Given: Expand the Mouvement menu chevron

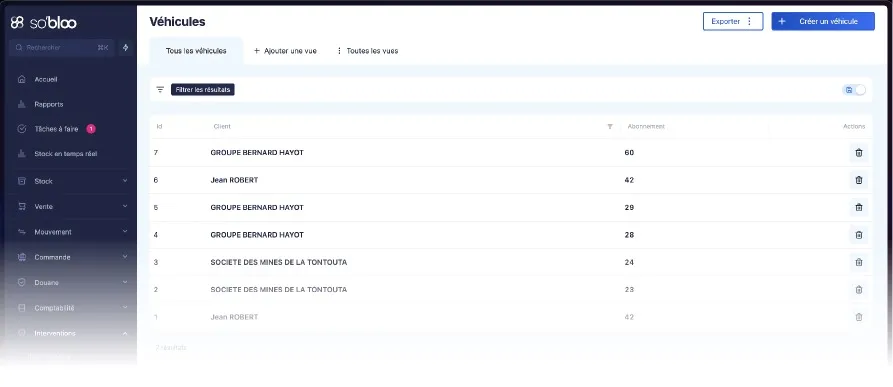Looking at the screenshot, I should coord(125,232).
